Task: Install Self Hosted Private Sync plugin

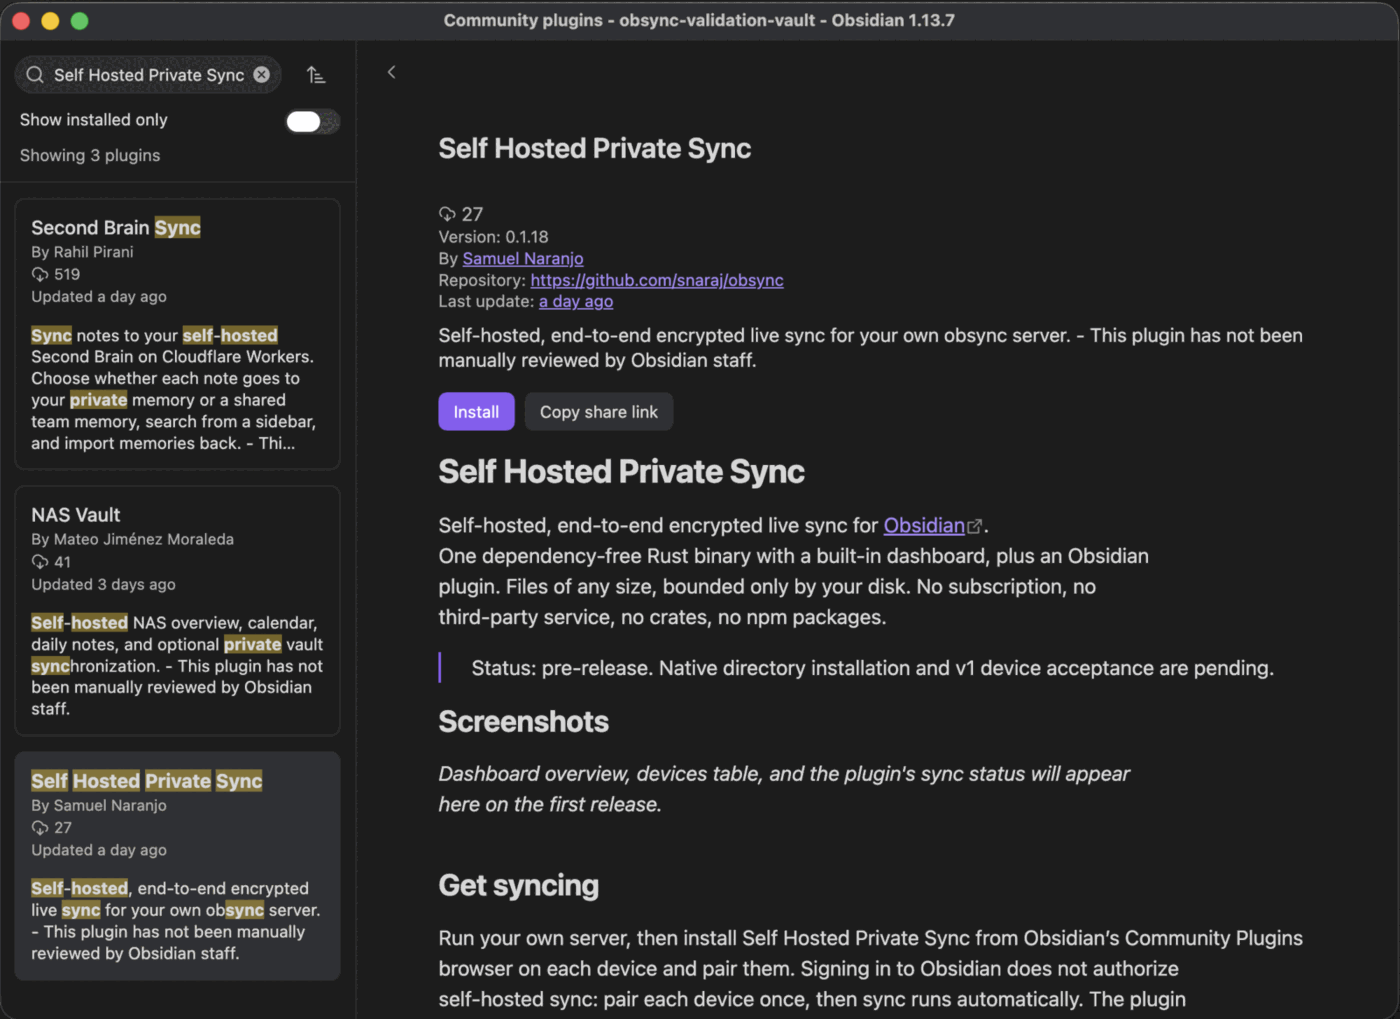Action: [x=476, y=412]
